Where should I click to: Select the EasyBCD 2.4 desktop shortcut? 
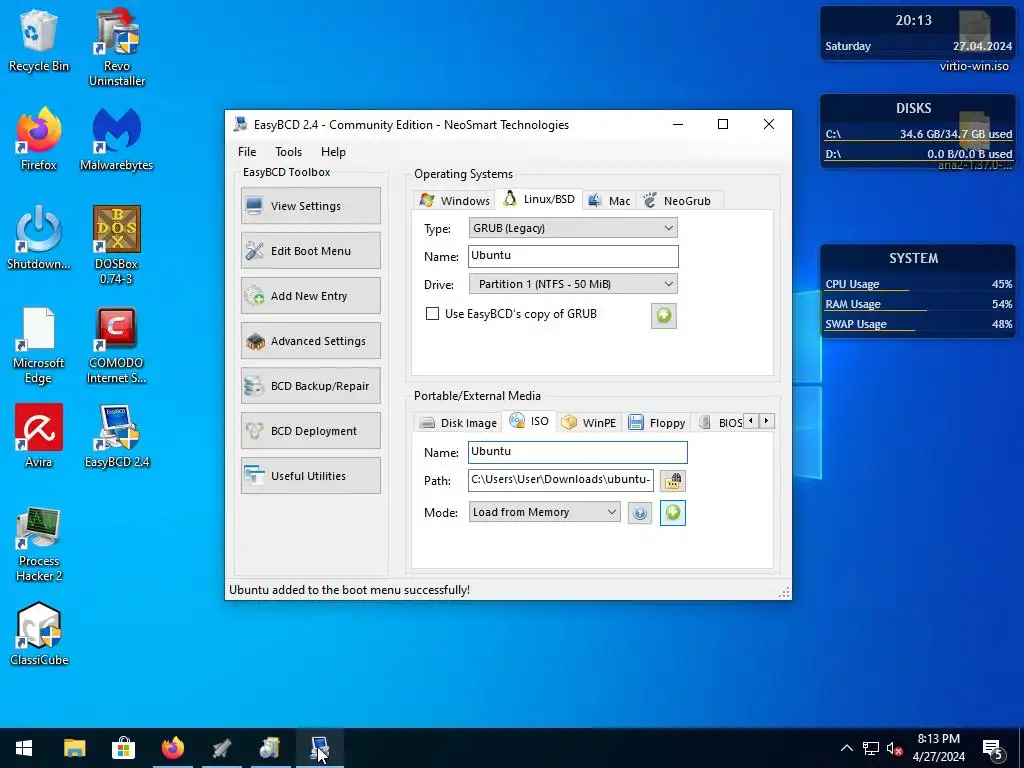tap(117, 436)
